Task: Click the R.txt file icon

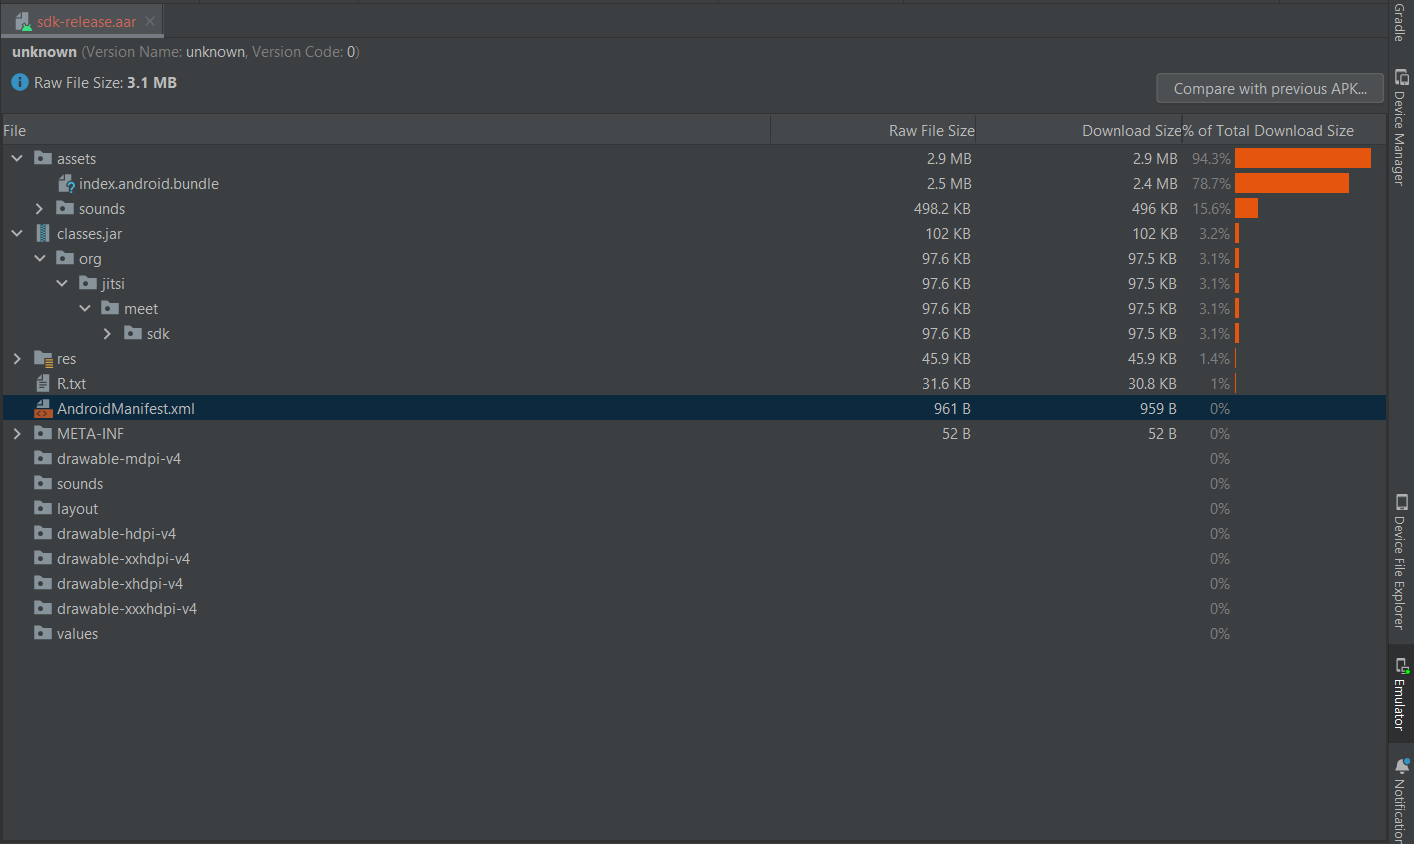Action: click(42, 383)
